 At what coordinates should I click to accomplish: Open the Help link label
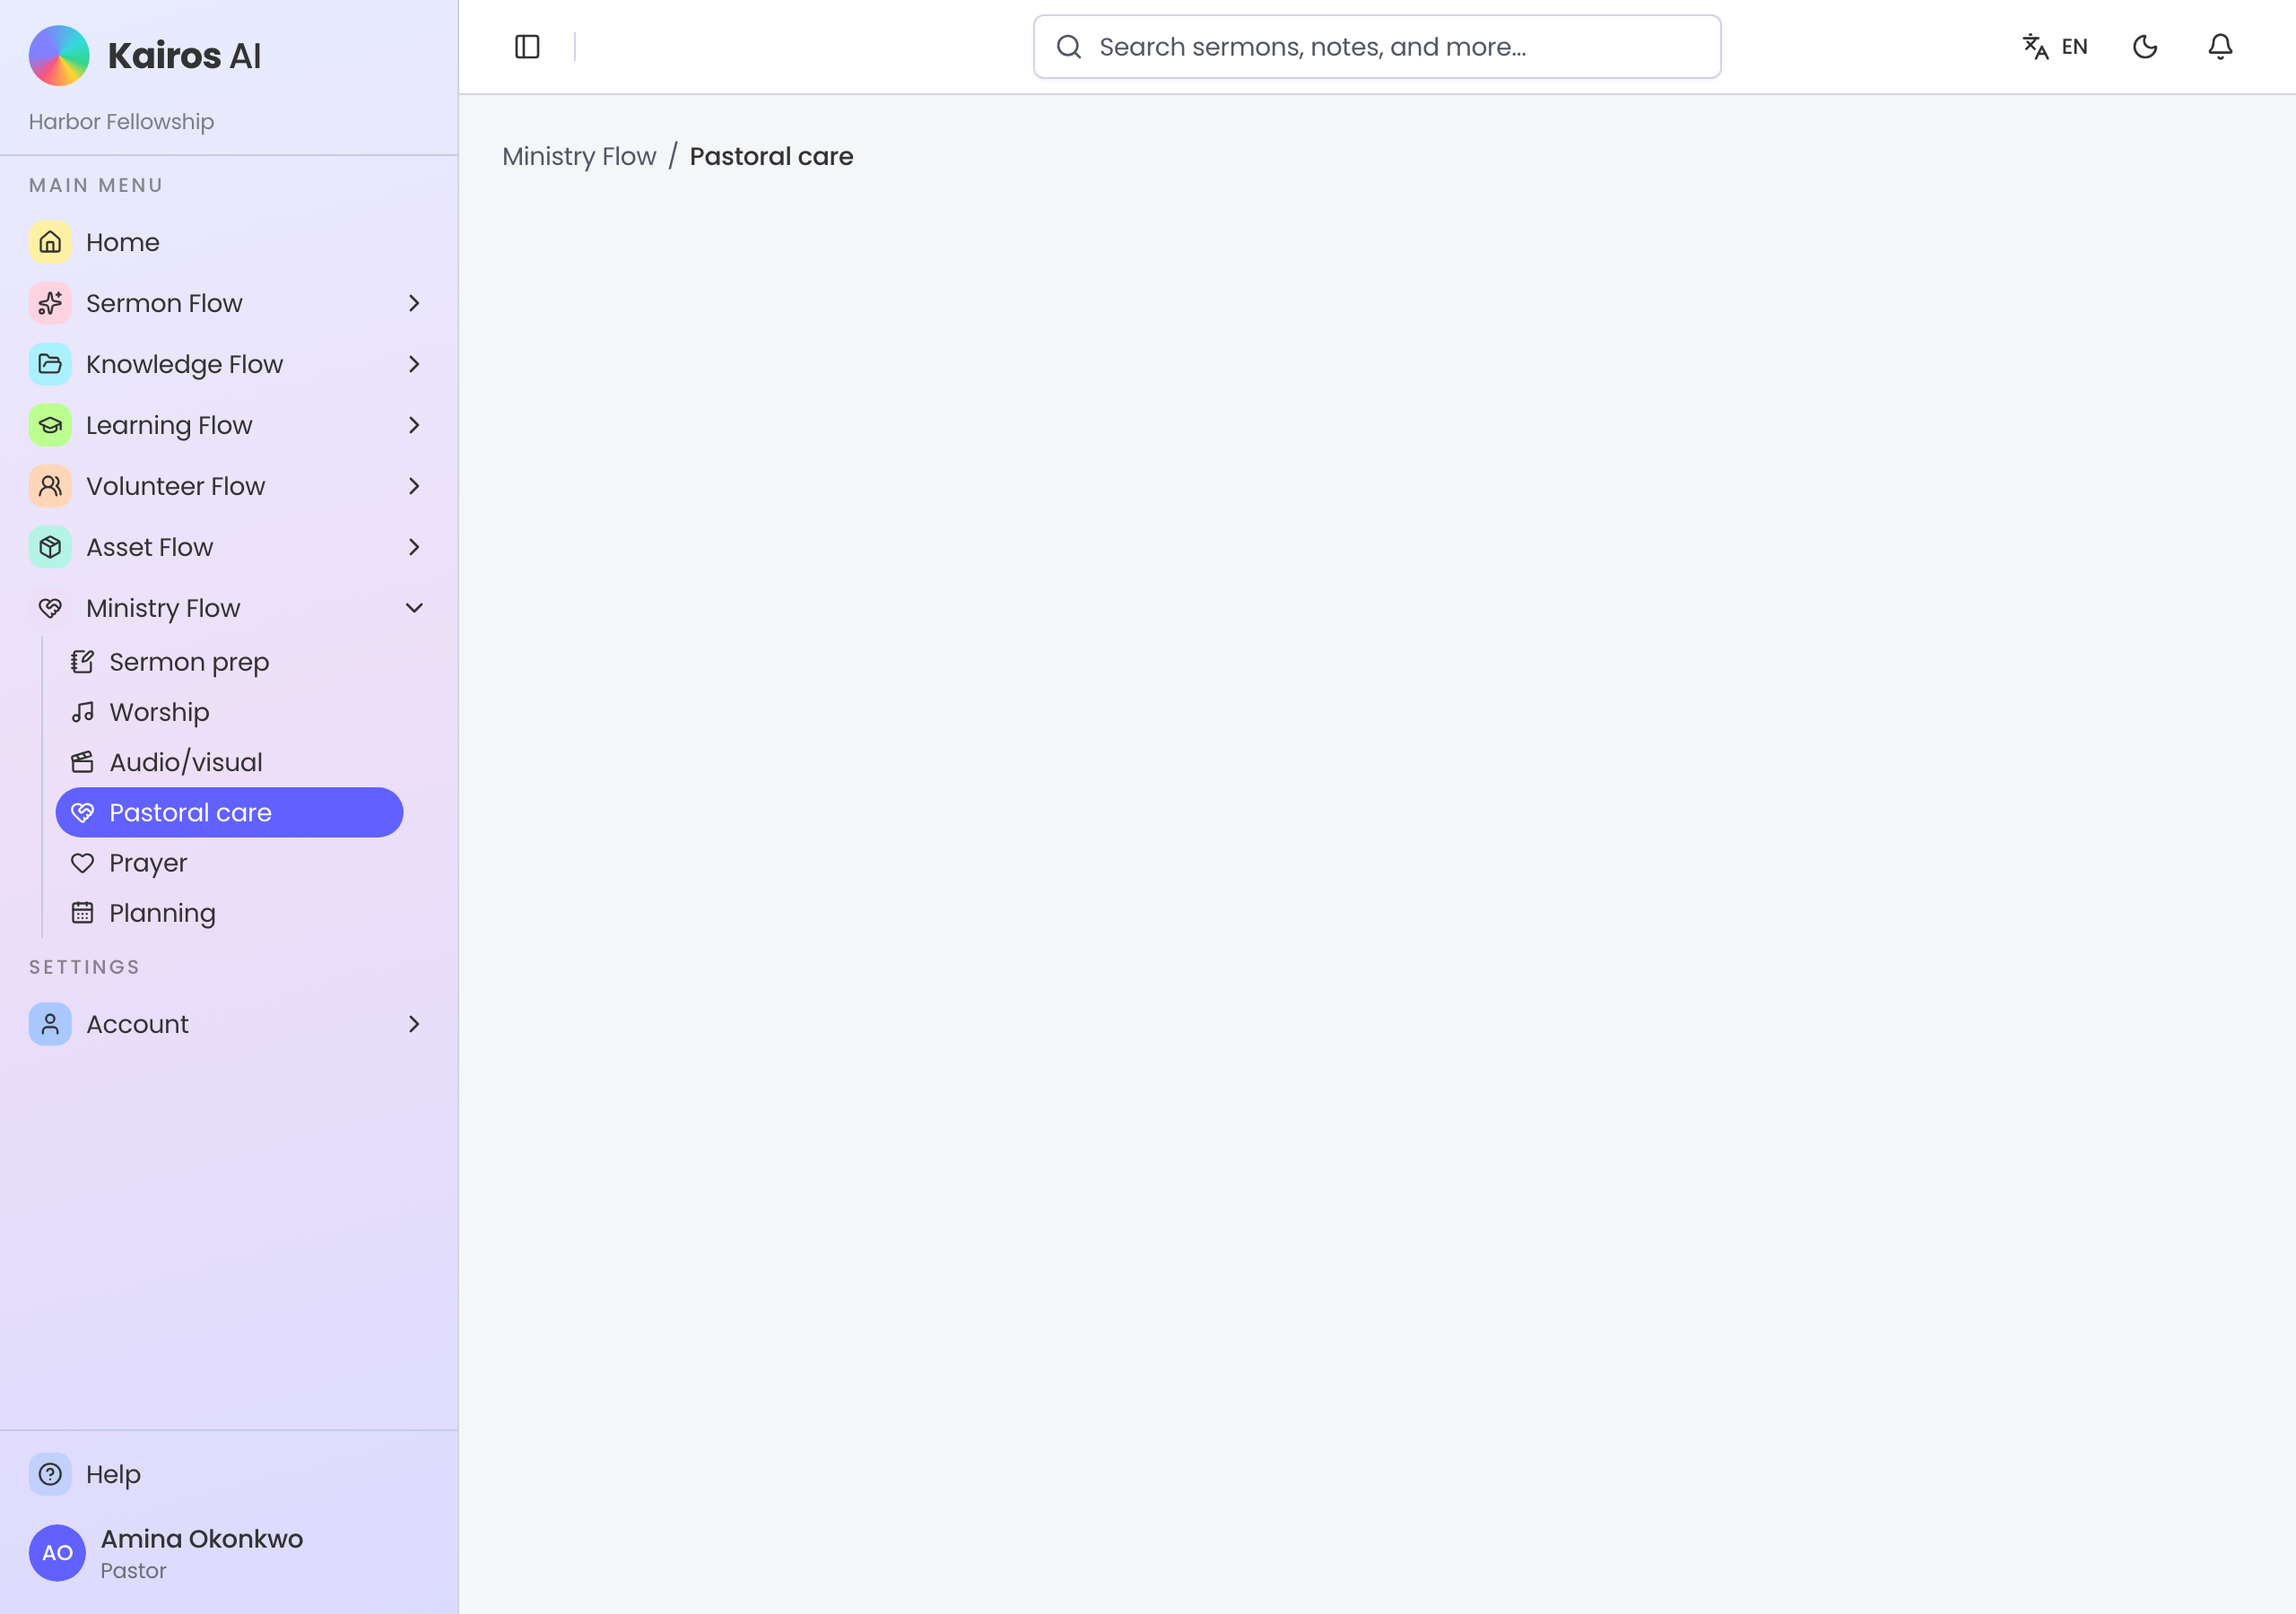coord(113,1474)
